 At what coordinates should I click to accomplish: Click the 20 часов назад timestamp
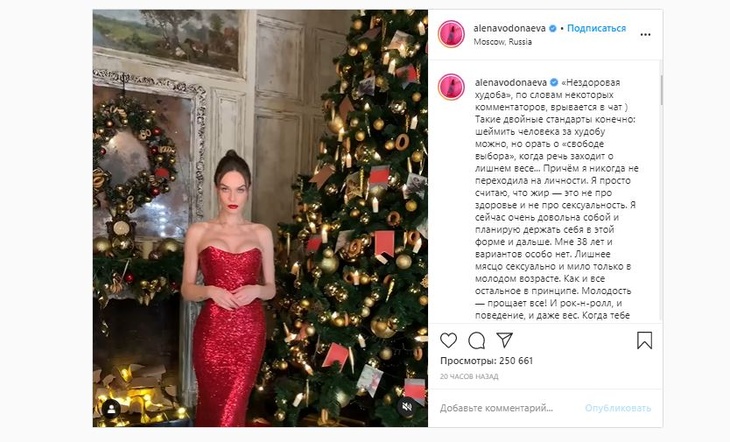[x=469, y=376]
